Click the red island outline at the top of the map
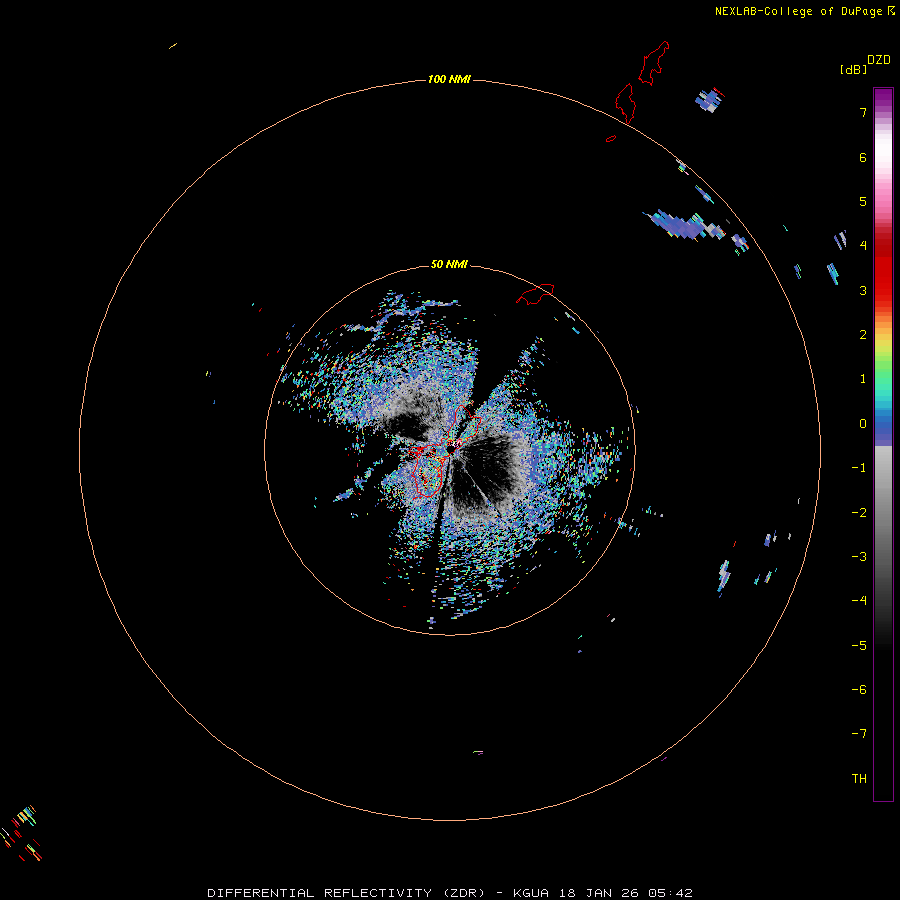900x900 pixels. [x=654, y=63]
